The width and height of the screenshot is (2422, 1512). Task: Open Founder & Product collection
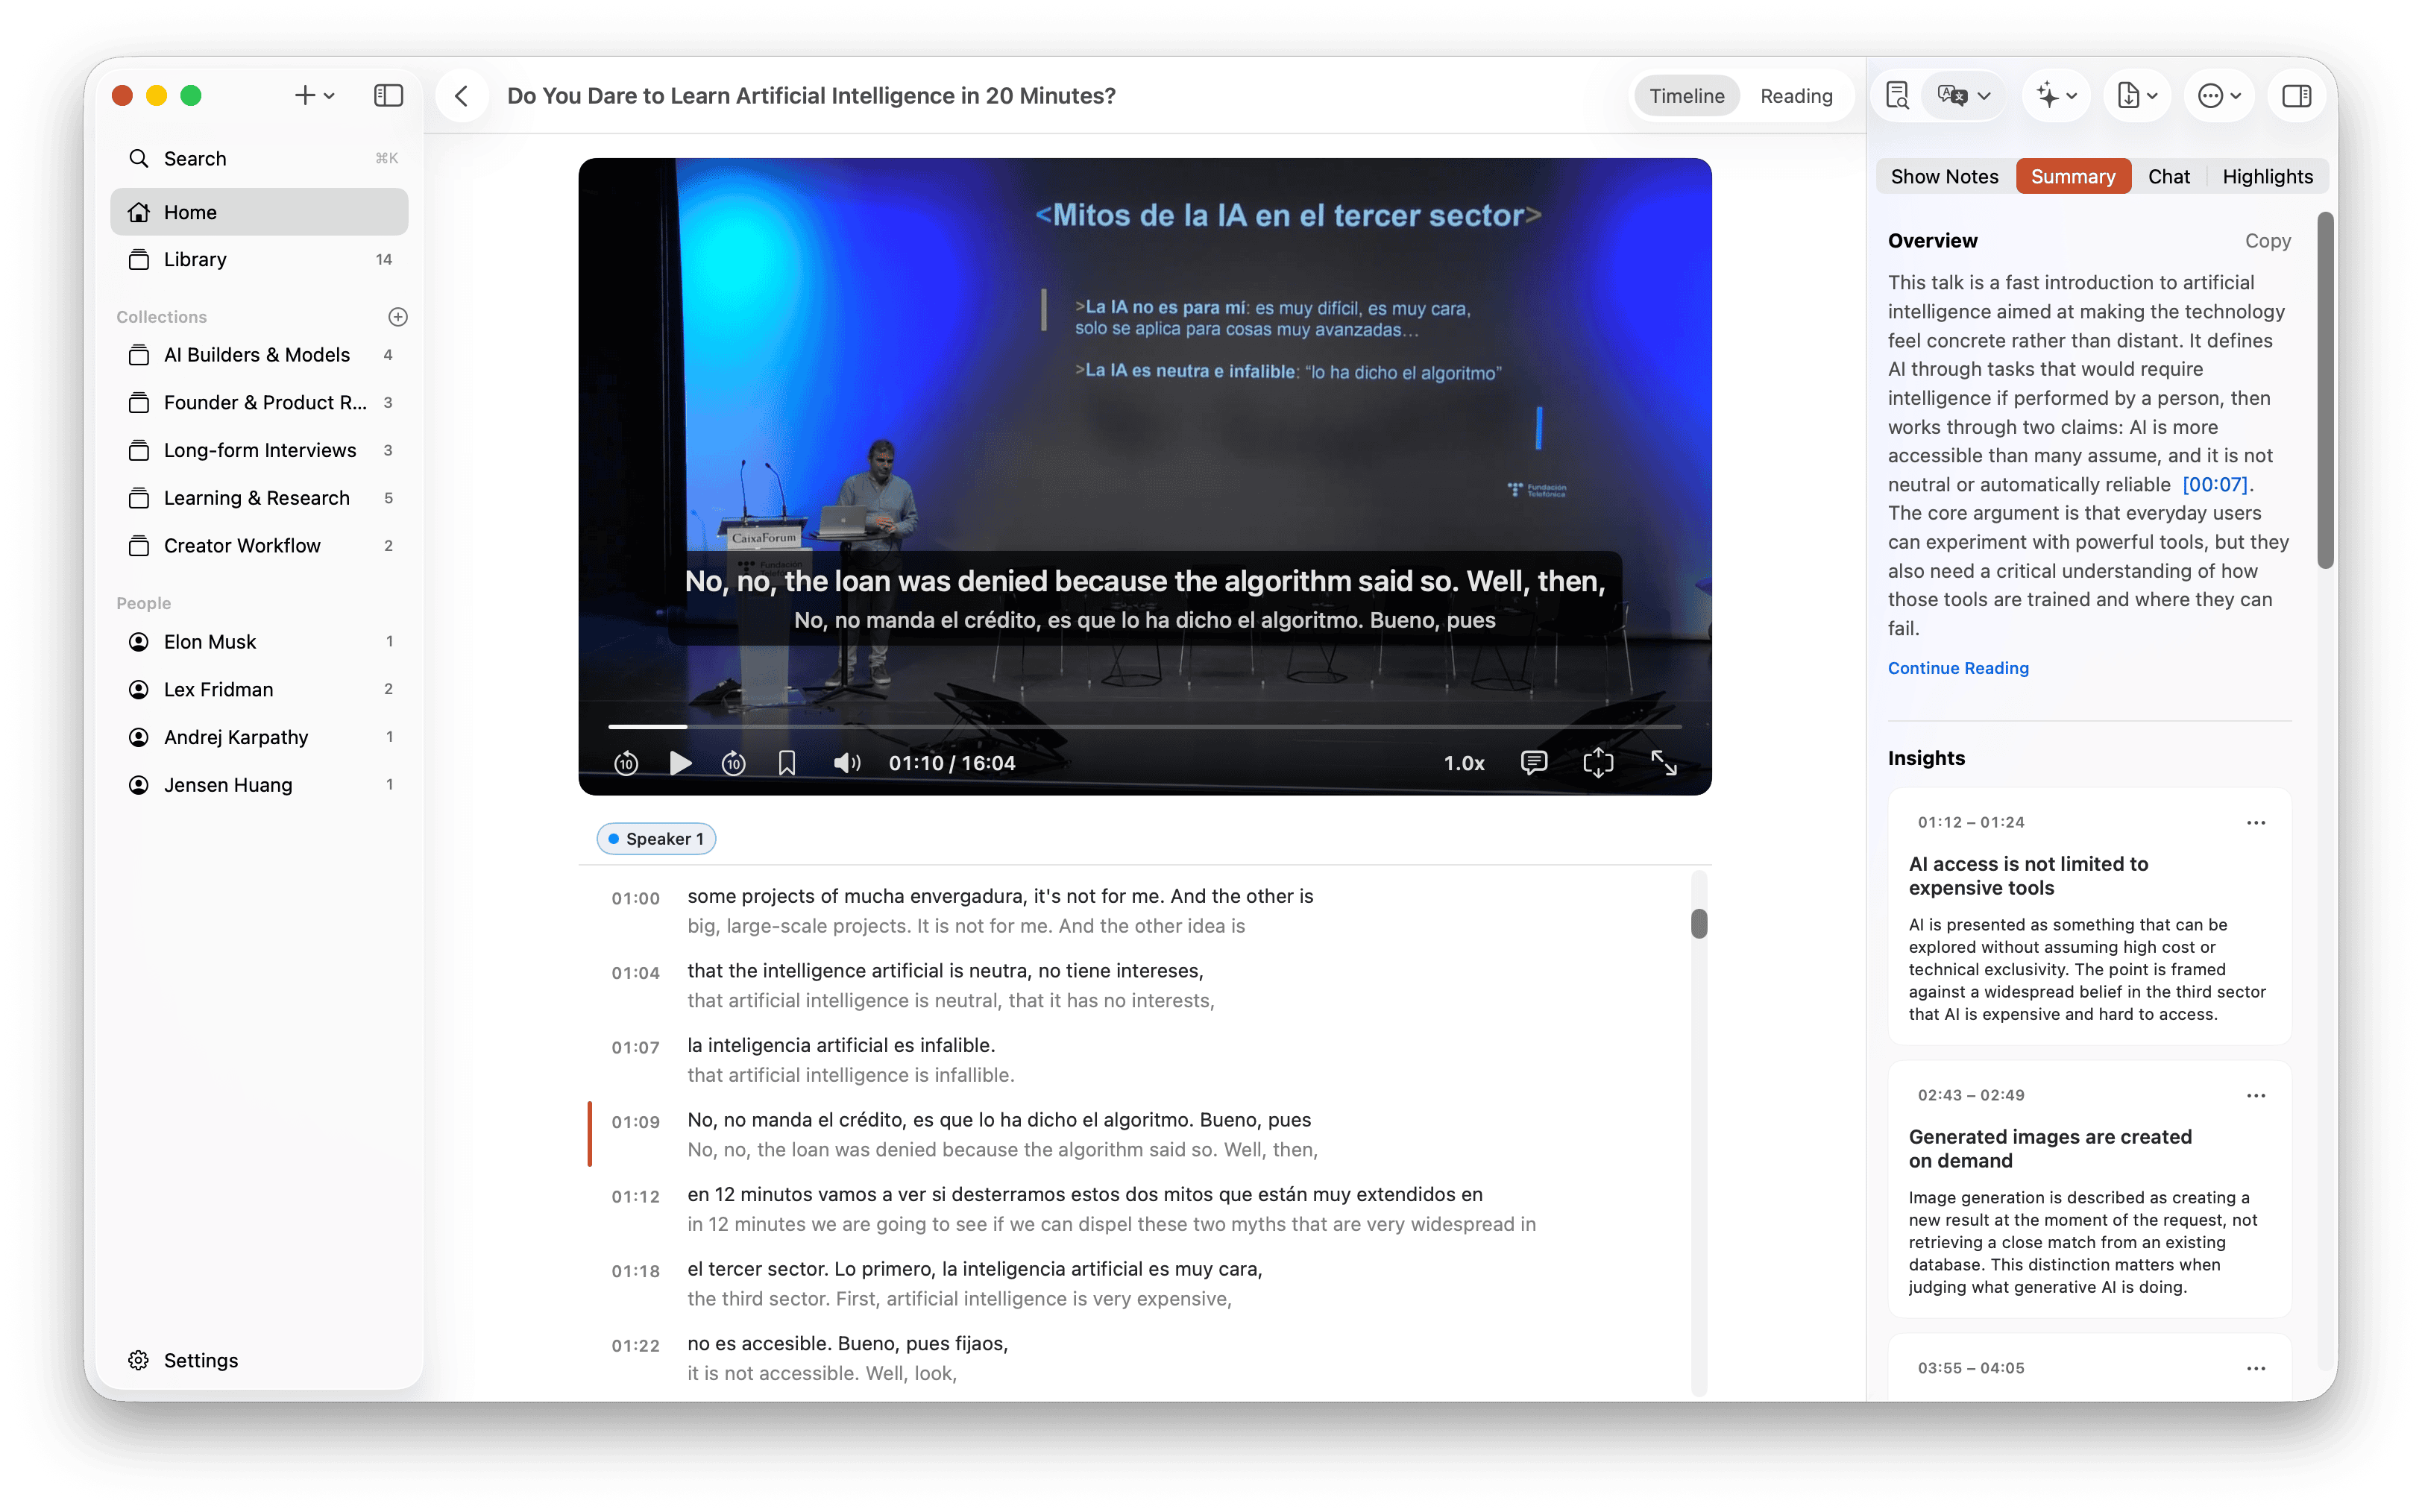[259, 403]
